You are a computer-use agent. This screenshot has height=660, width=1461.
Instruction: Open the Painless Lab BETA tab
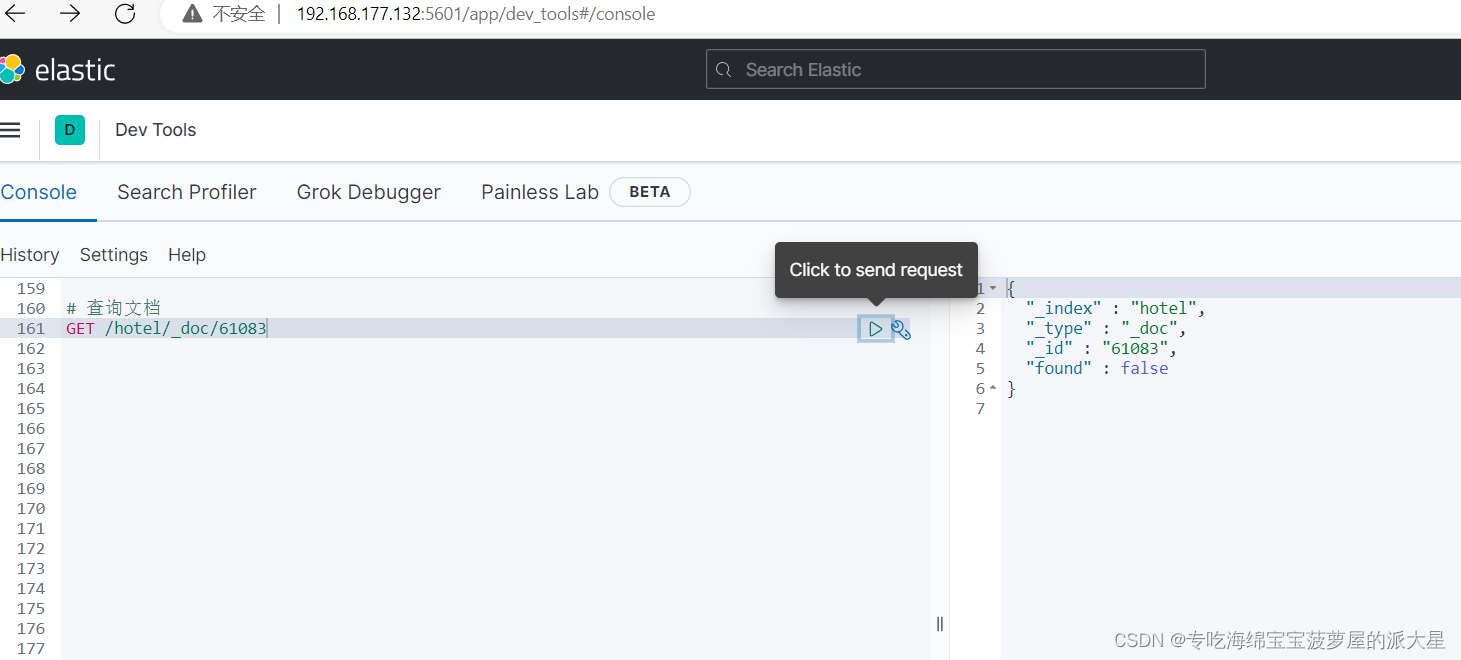pos(539,191)
